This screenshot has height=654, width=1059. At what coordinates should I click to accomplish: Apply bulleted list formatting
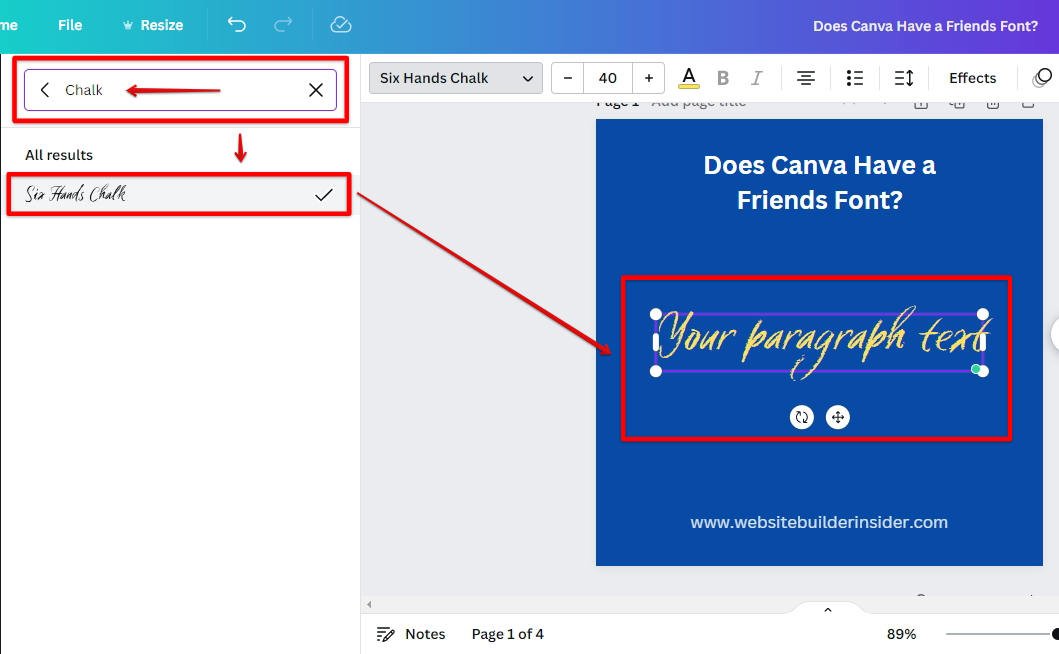854,78
